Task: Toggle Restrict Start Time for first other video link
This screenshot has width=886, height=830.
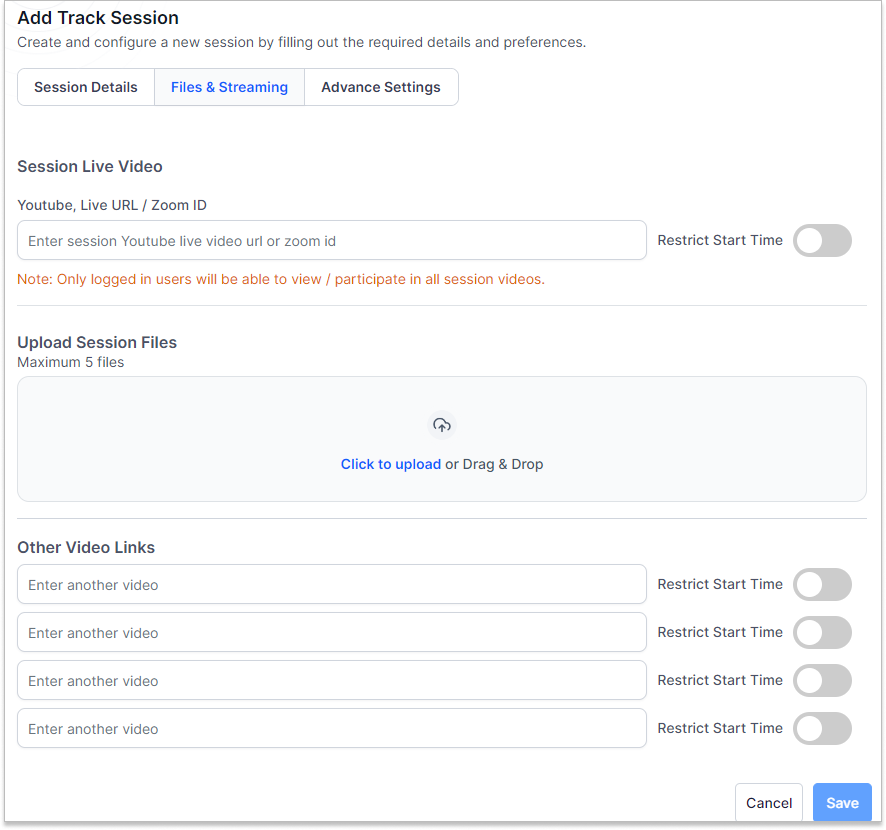Action: [822, 584]
